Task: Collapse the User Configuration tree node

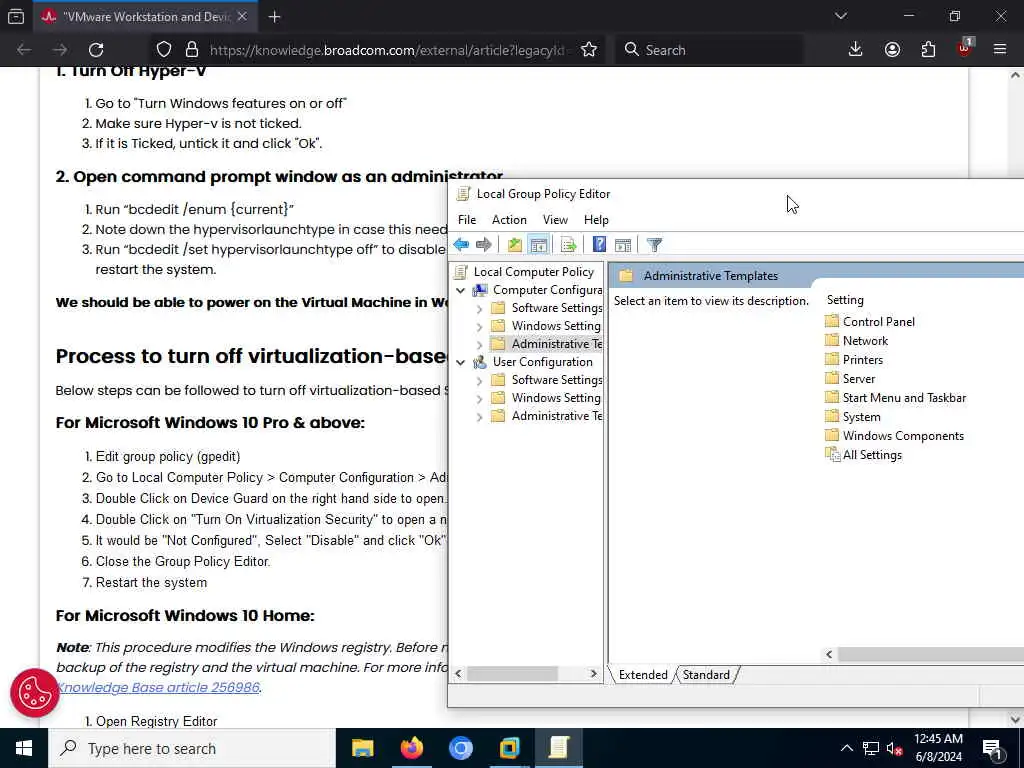Action: [x=460, y=362]
